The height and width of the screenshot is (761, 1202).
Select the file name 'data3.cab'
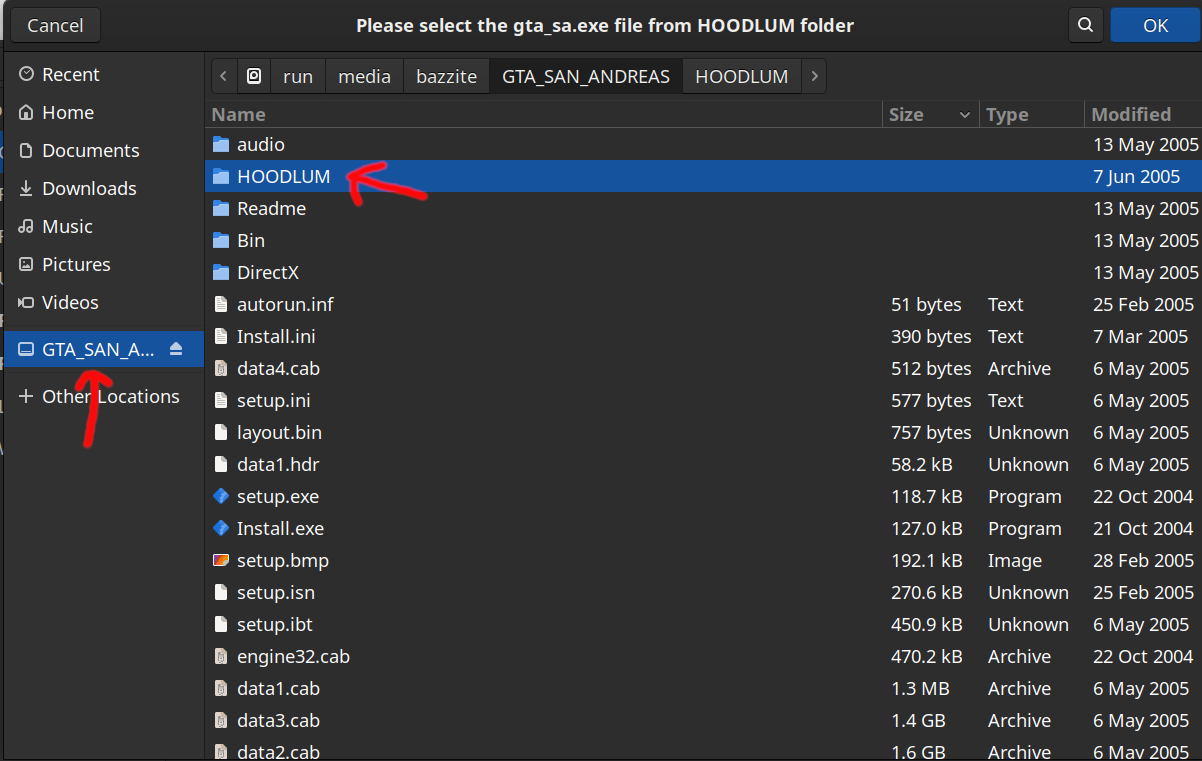pos(278,721)
